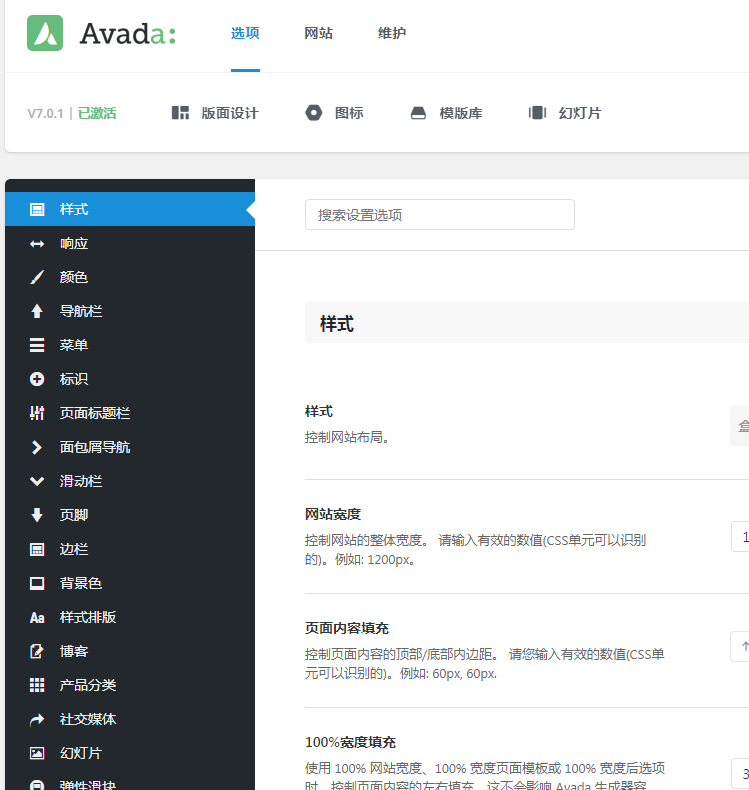Click the 页脚 down-arrow icon
The image size is (749, 790).
pos(37,515)
